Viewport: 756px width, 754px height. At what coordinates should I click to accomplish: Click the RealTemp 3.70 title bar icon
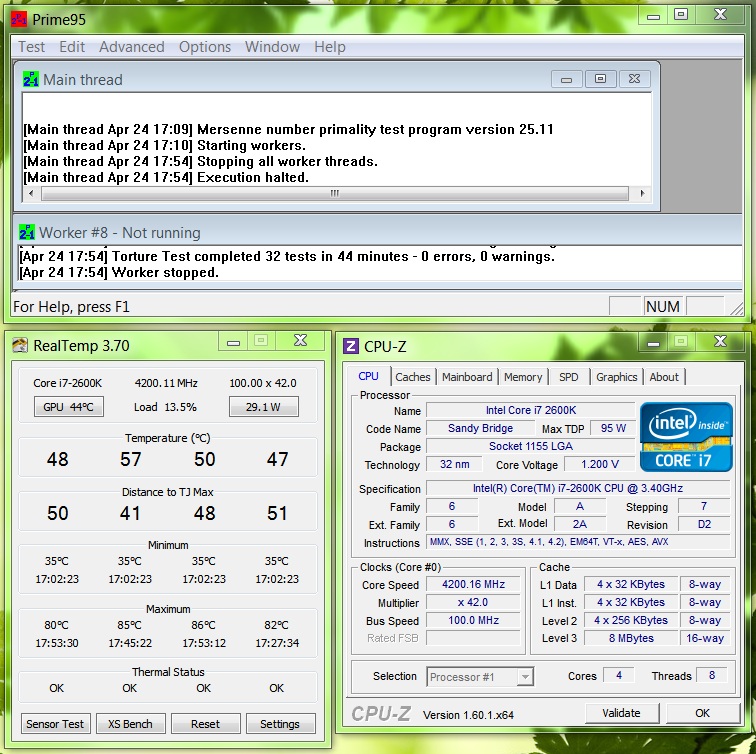click(x=20, y=345)
